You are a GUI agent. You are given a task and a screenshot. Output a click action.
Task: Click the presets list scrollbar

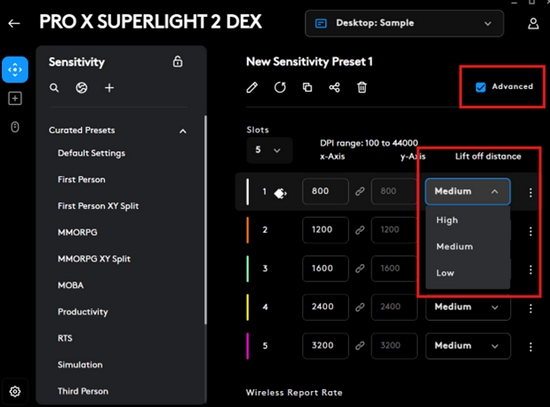tap(205, 220)
